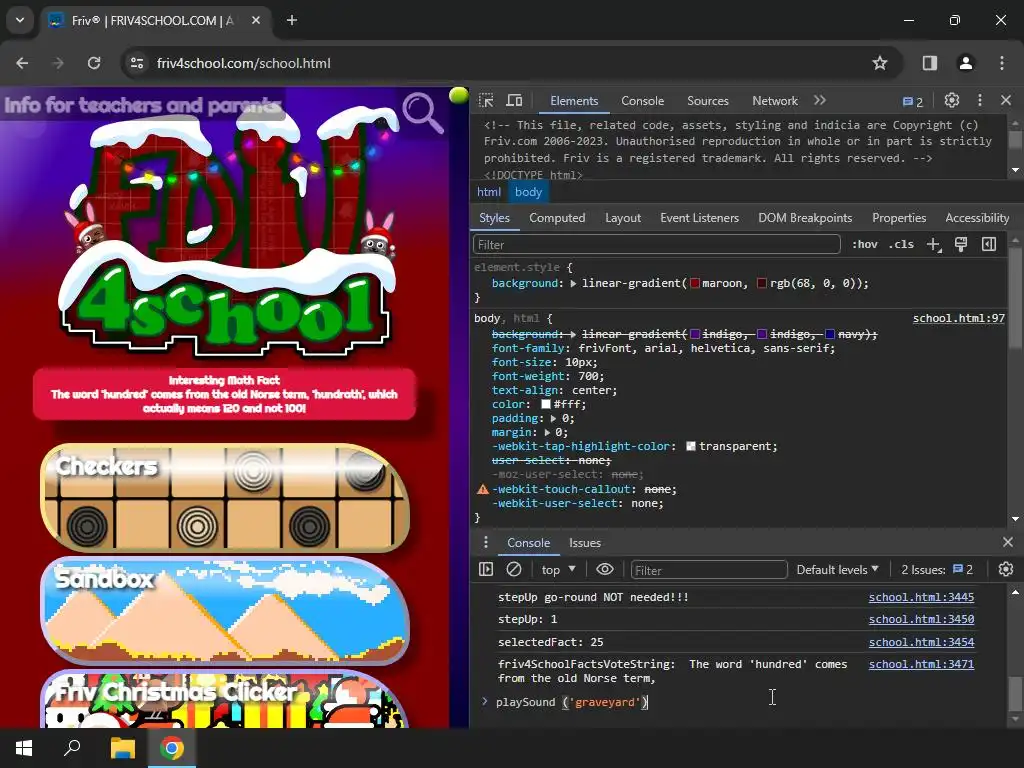Open the Event Listeners tab

pyautogui.click(x=699, y=218)
